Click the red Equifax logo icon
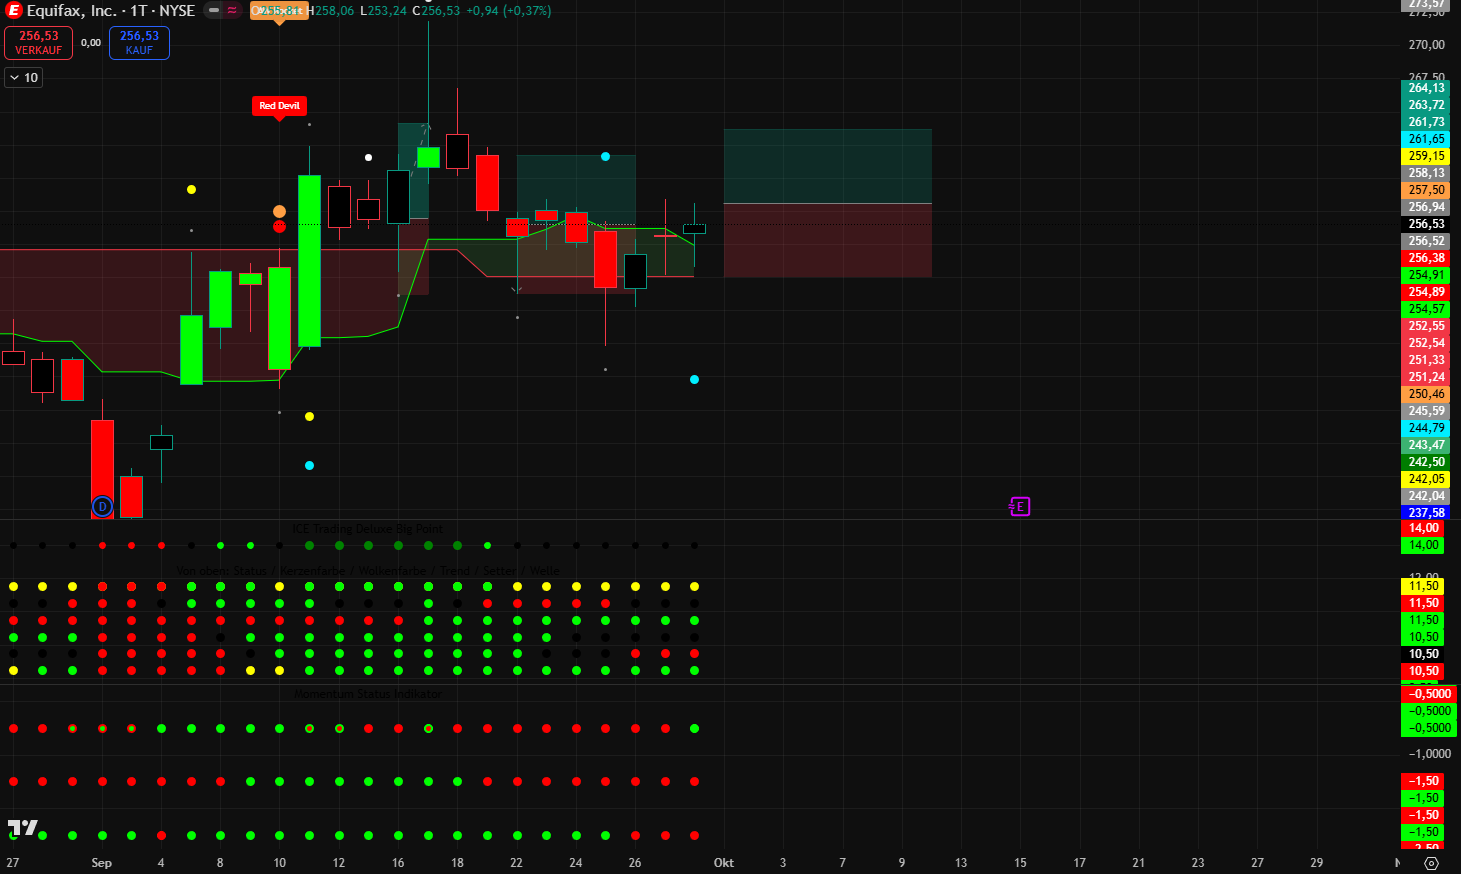This screenshot has width=1461, height=874. [14, 11]
